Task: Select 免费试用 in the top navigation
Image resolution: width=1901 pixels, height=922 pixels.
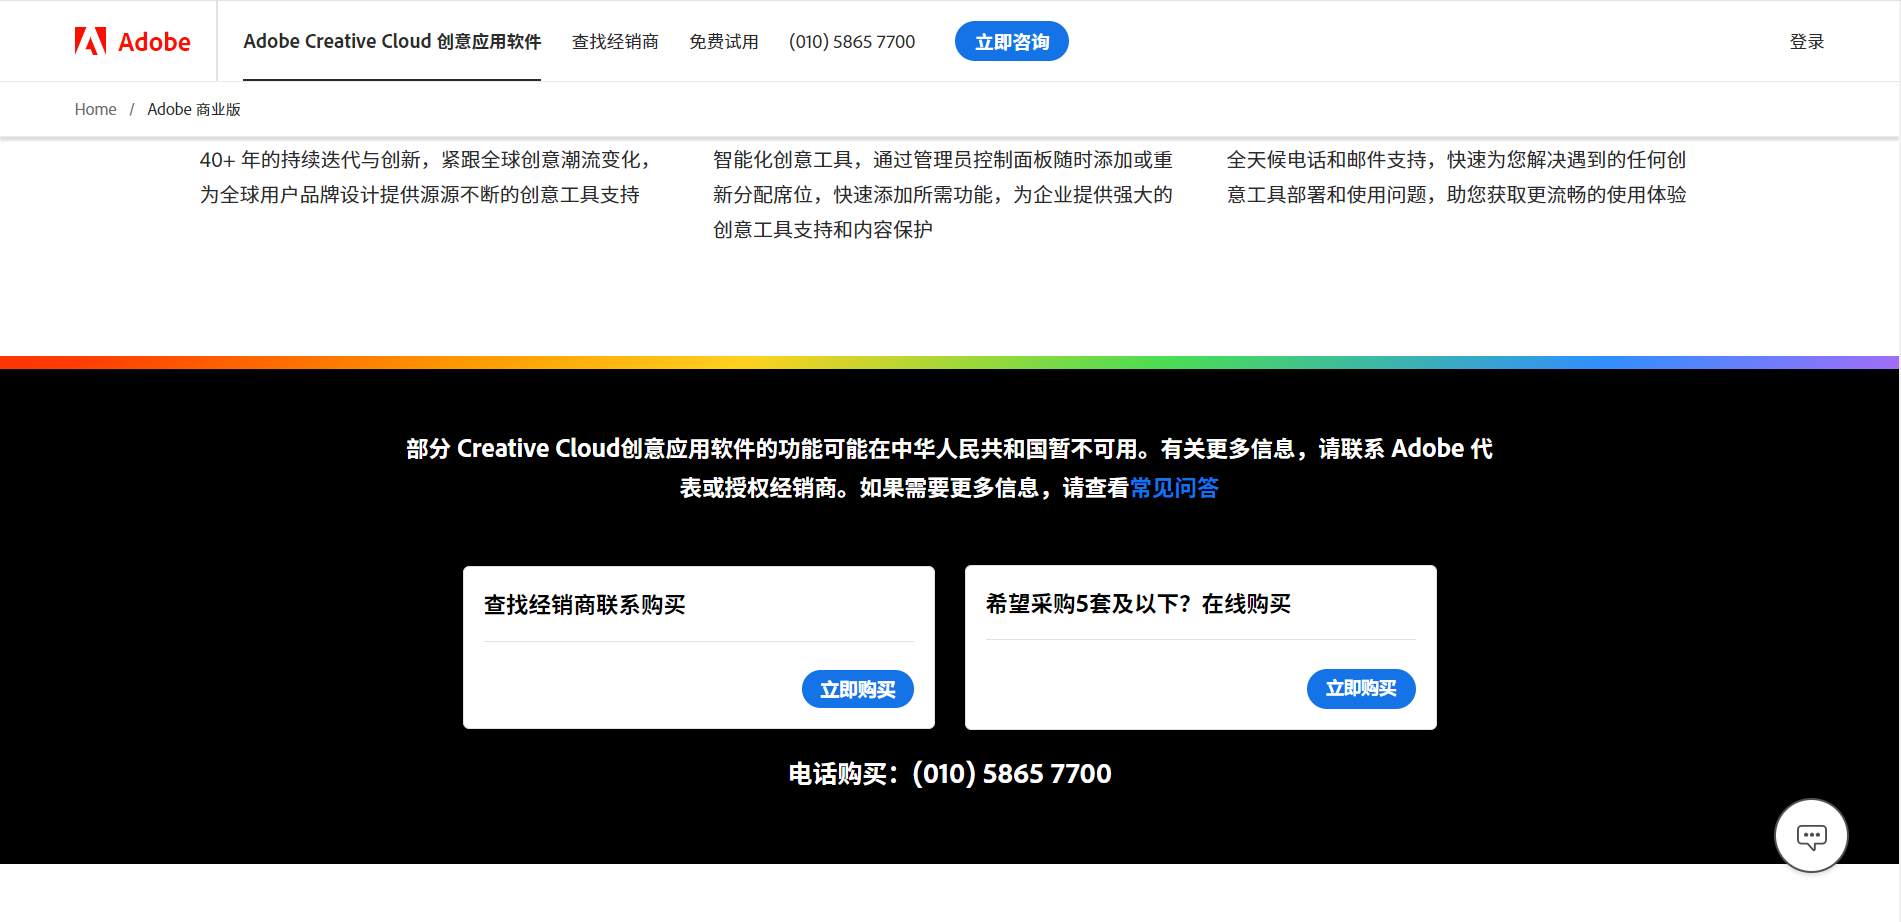Action: click(724, 41)
